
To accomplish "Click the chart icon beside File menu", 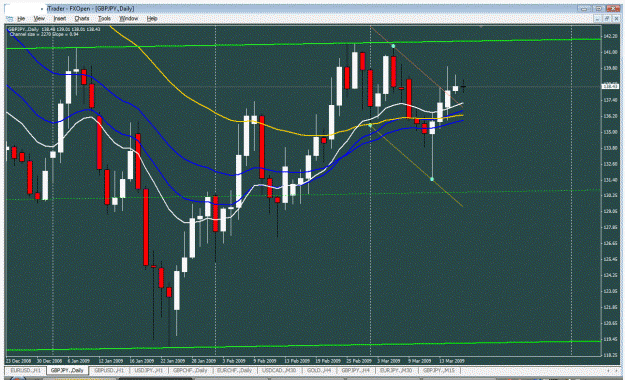I will [x=10, y=19].
